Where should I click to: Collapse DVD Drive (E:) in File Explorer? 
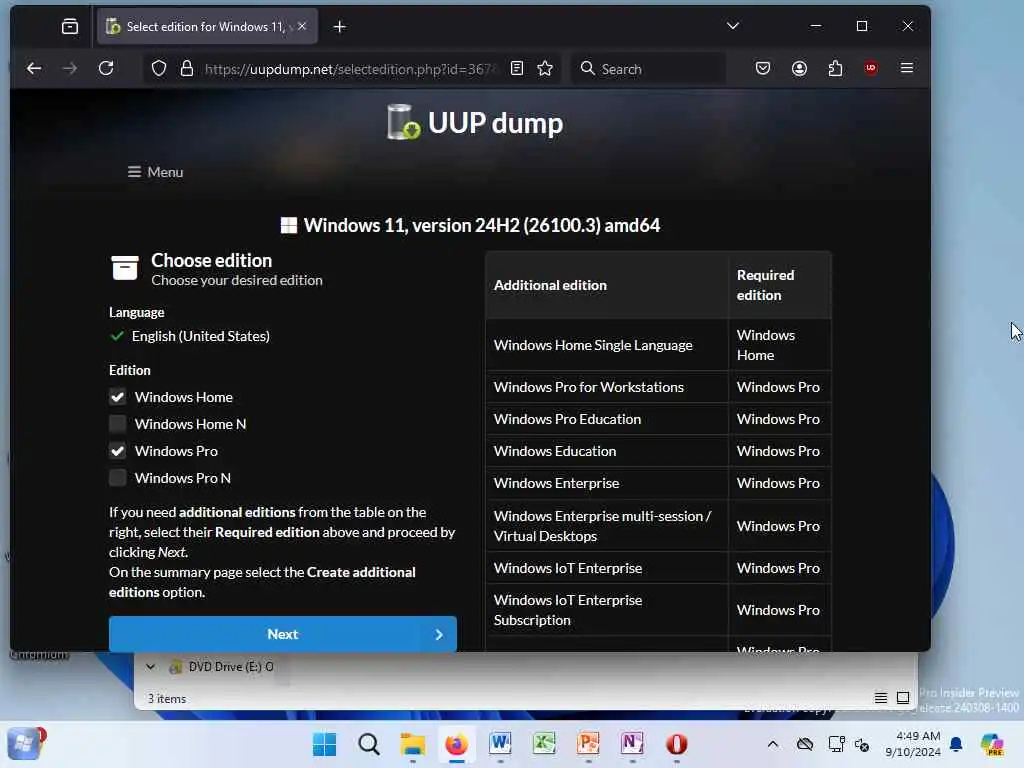coord(150,667)
